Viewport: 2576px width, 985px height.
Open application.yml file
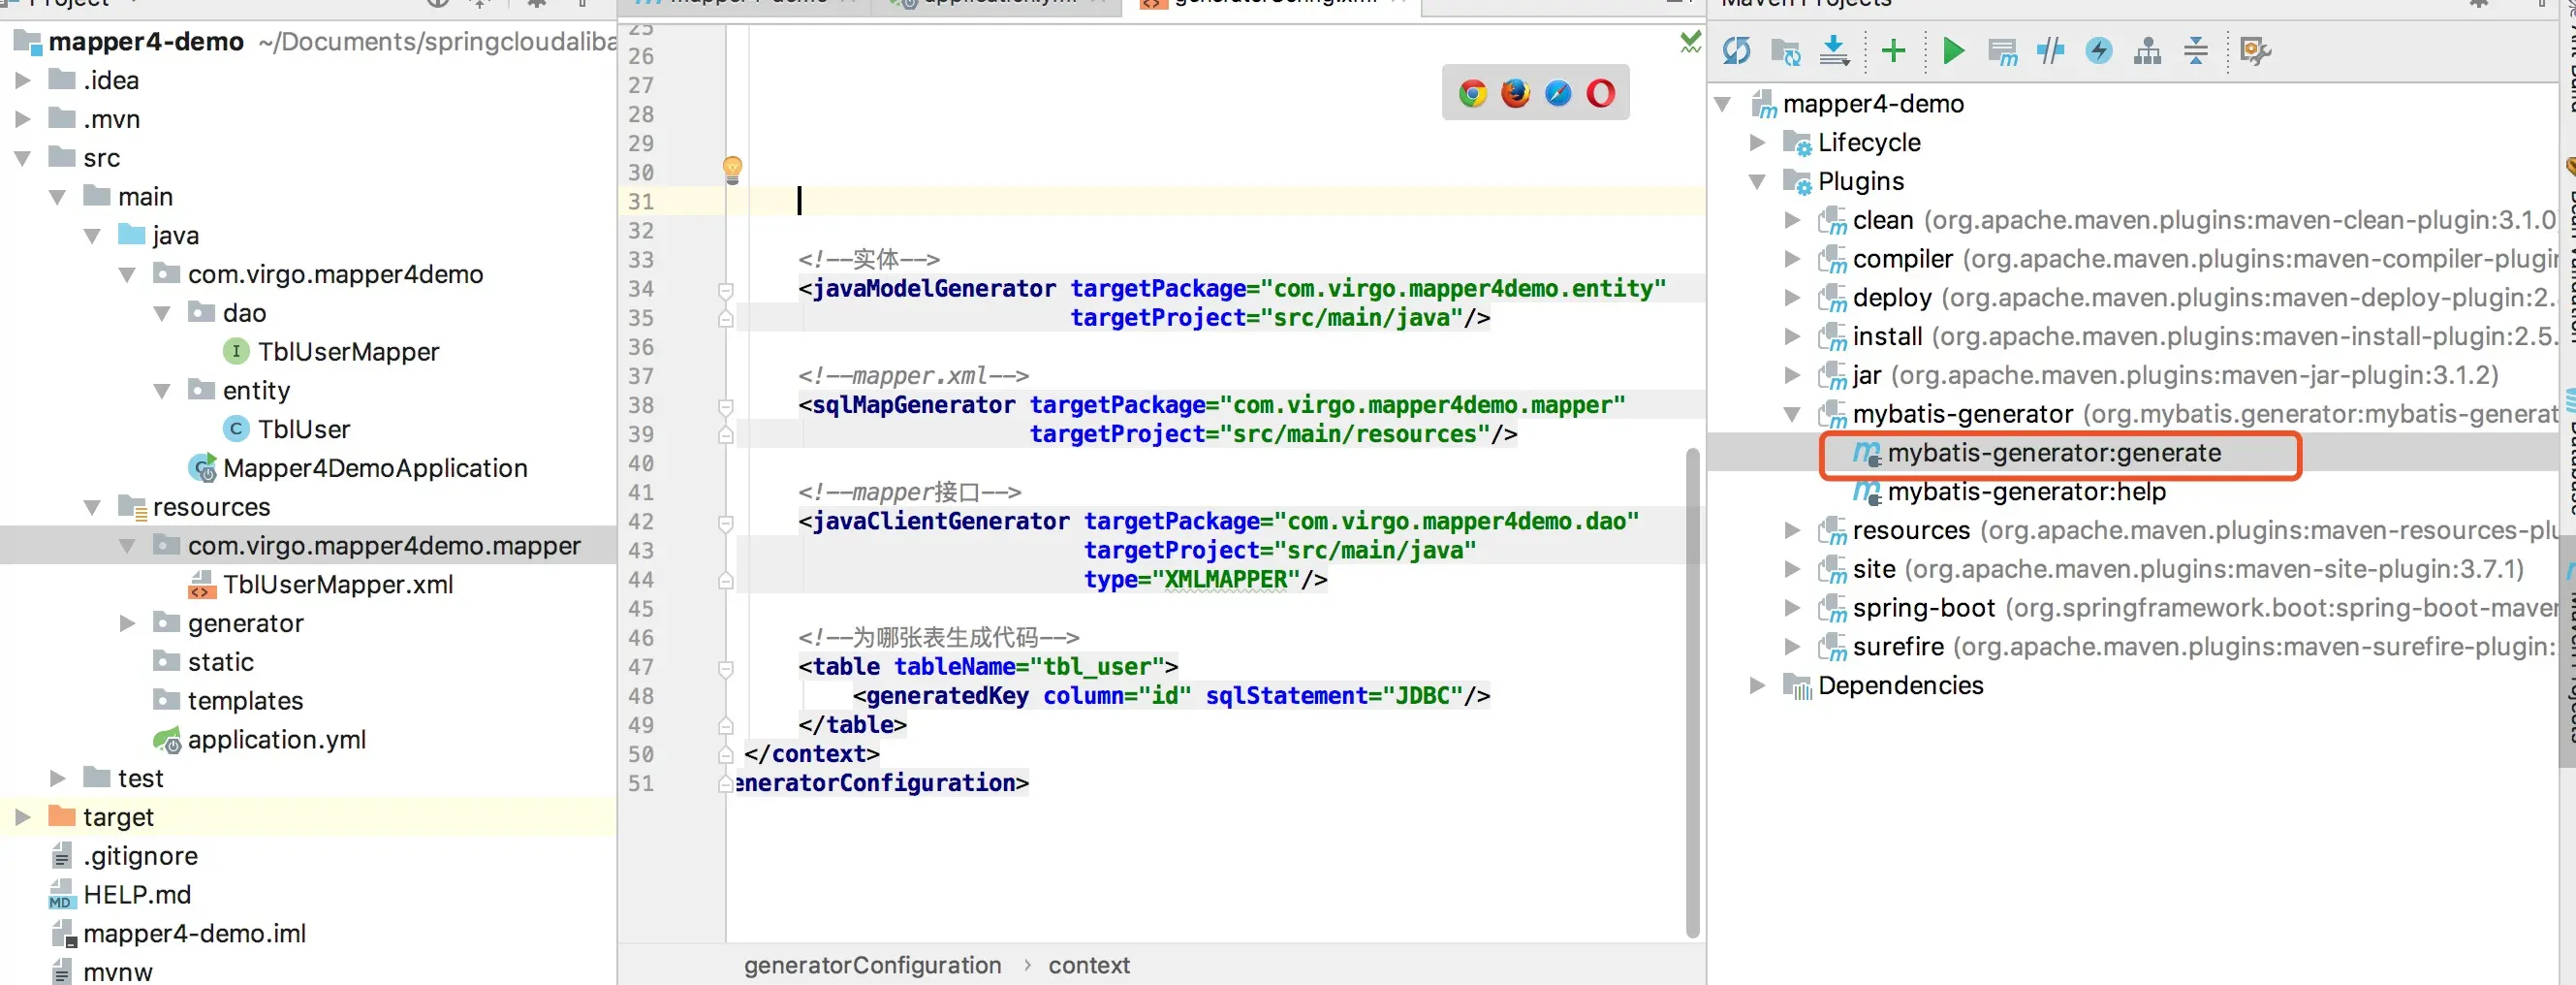(276, 739)
